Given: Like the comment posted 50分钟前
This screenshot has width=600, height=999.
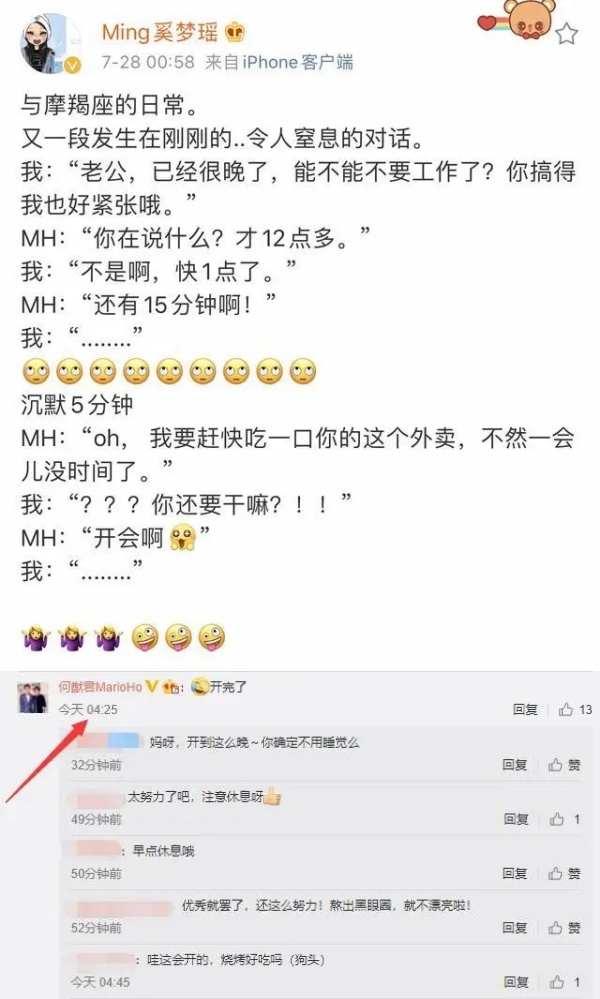Looking at the screenshot, I should coord(564,873).
